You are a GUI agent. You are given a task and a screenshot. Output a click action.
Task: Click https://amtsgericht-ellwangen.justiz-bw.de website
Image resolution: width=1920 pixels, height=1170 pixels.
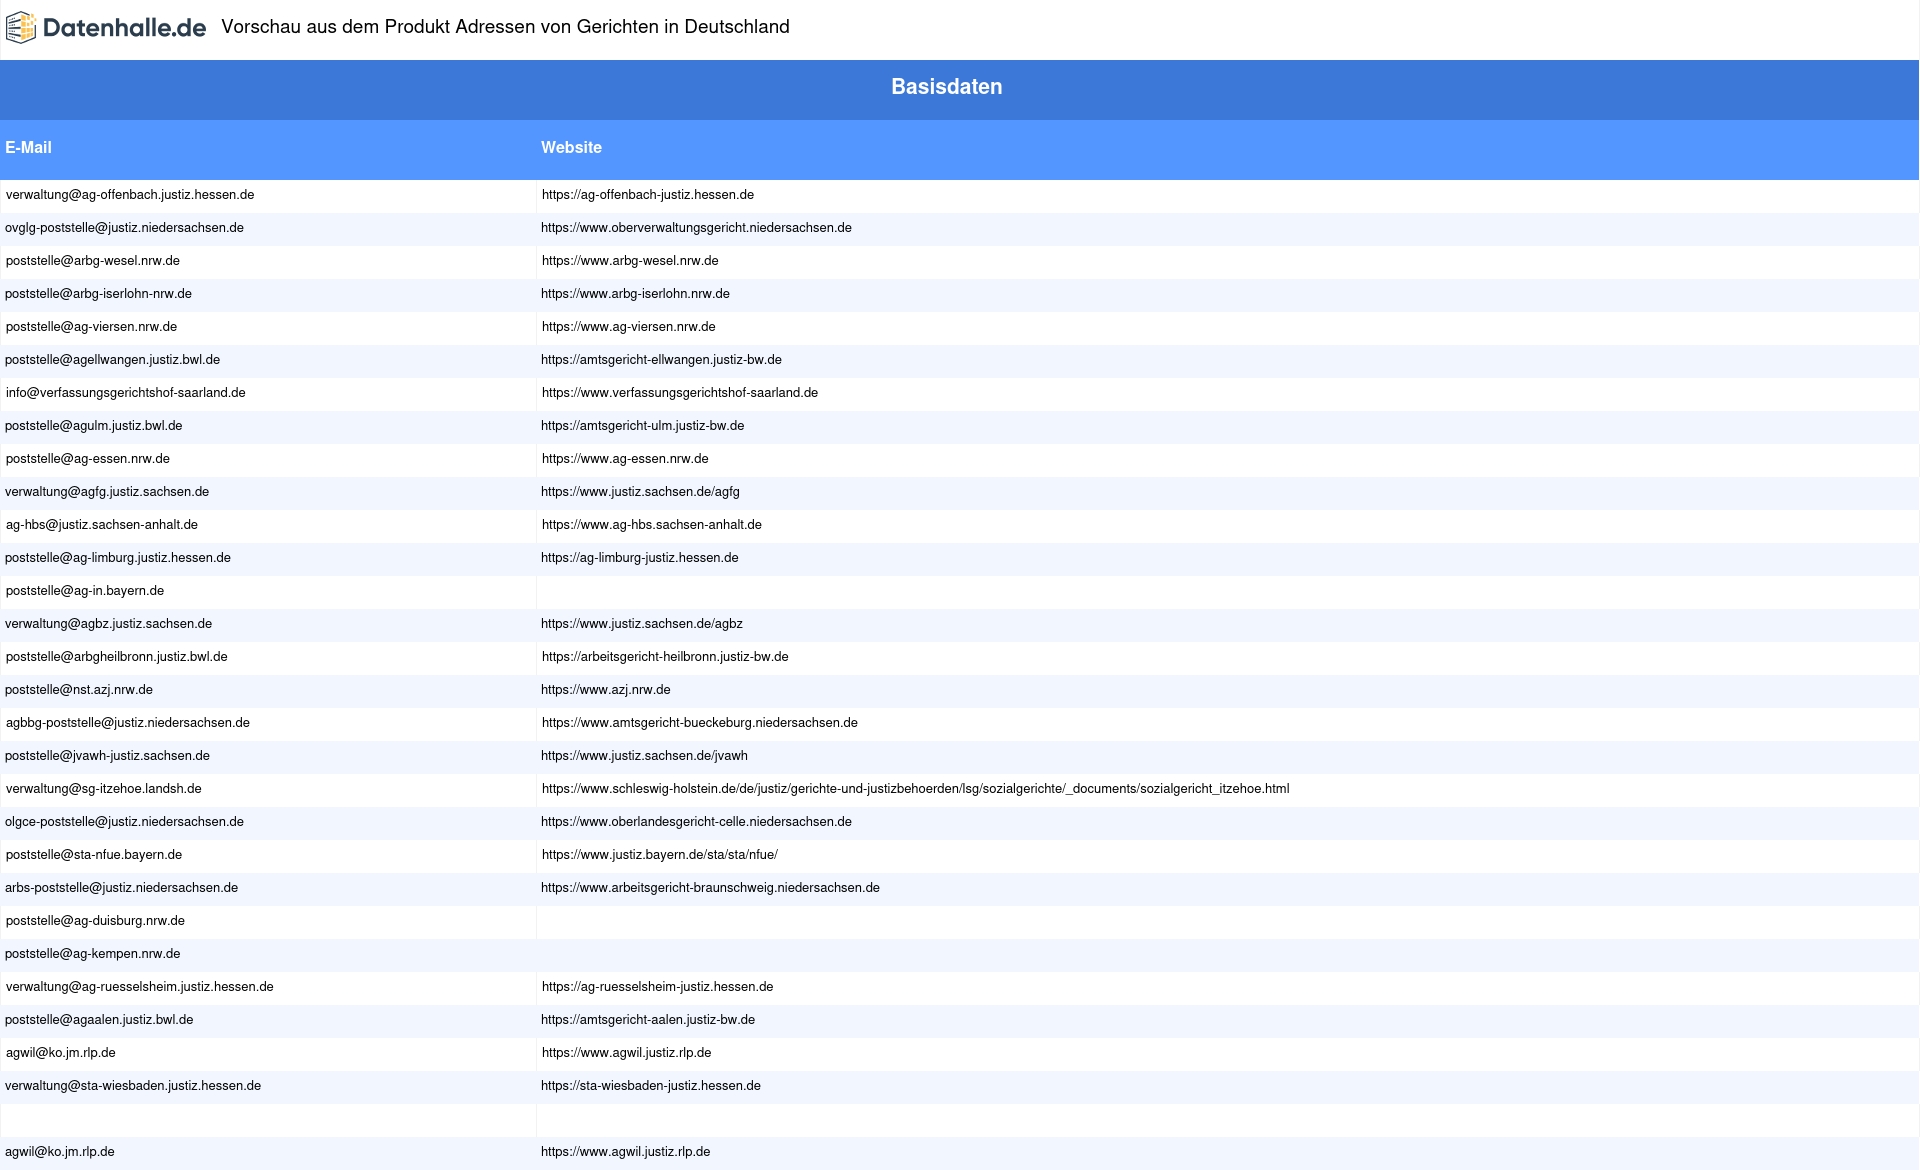pos(661,360)
